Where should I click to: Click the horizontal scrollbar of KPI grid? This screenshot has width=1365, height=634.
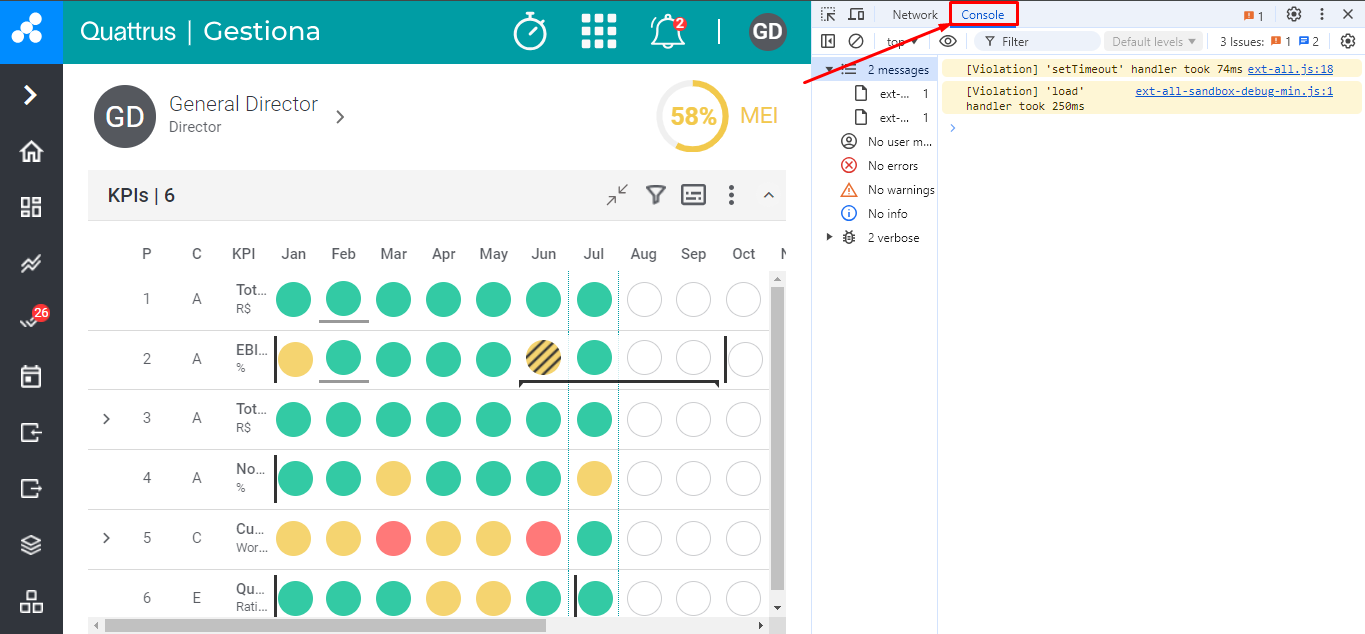325,625
